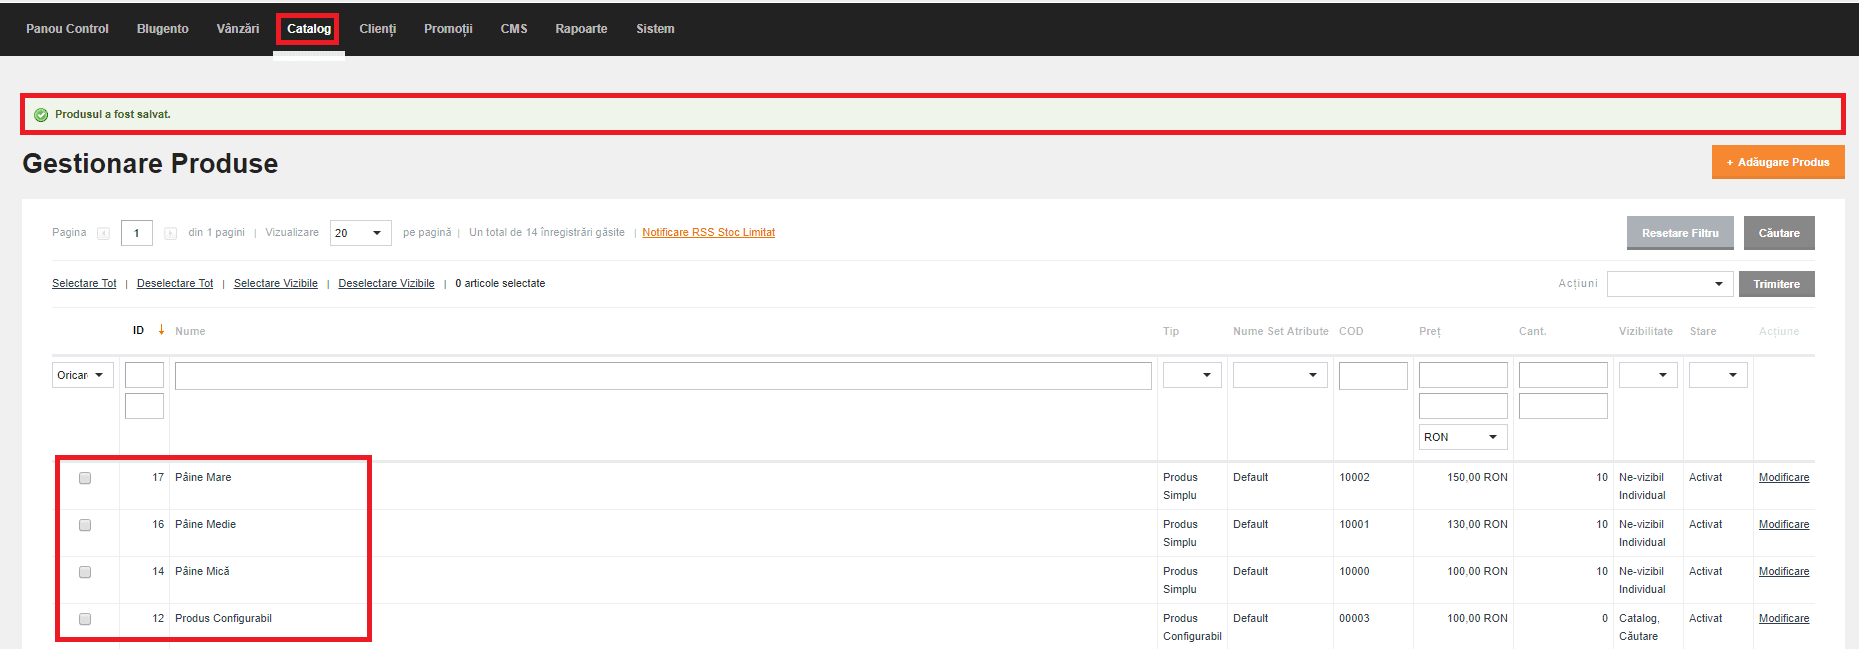Submit the mass action with Trimitere
The width and height of the screenshot is (1859, 649).
point(1776,284)
